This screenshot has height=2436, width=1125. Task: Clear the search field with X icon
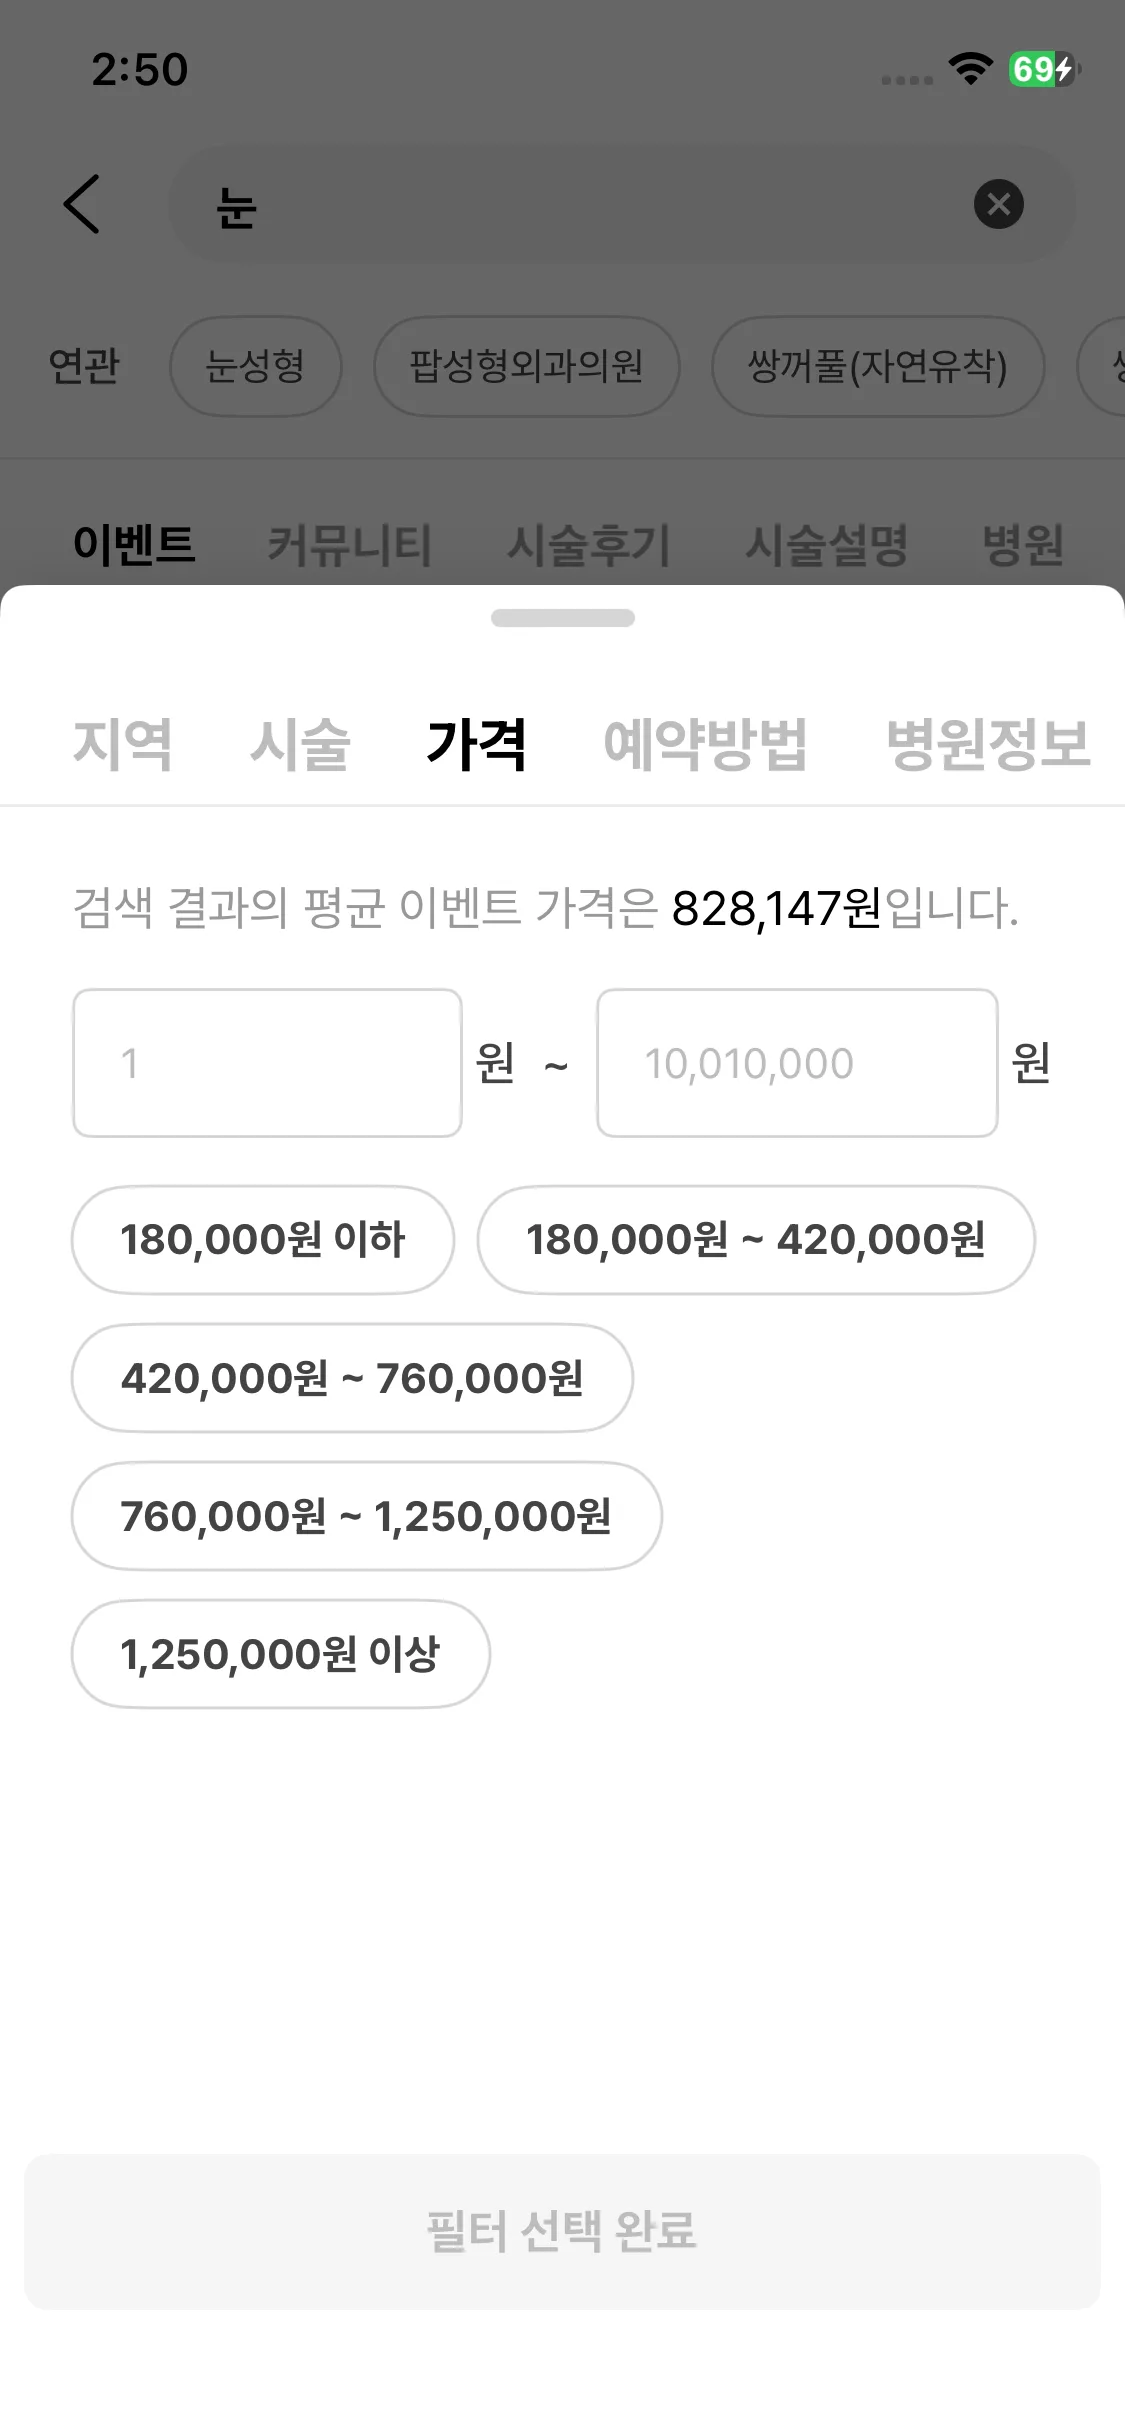coord(998,204)
